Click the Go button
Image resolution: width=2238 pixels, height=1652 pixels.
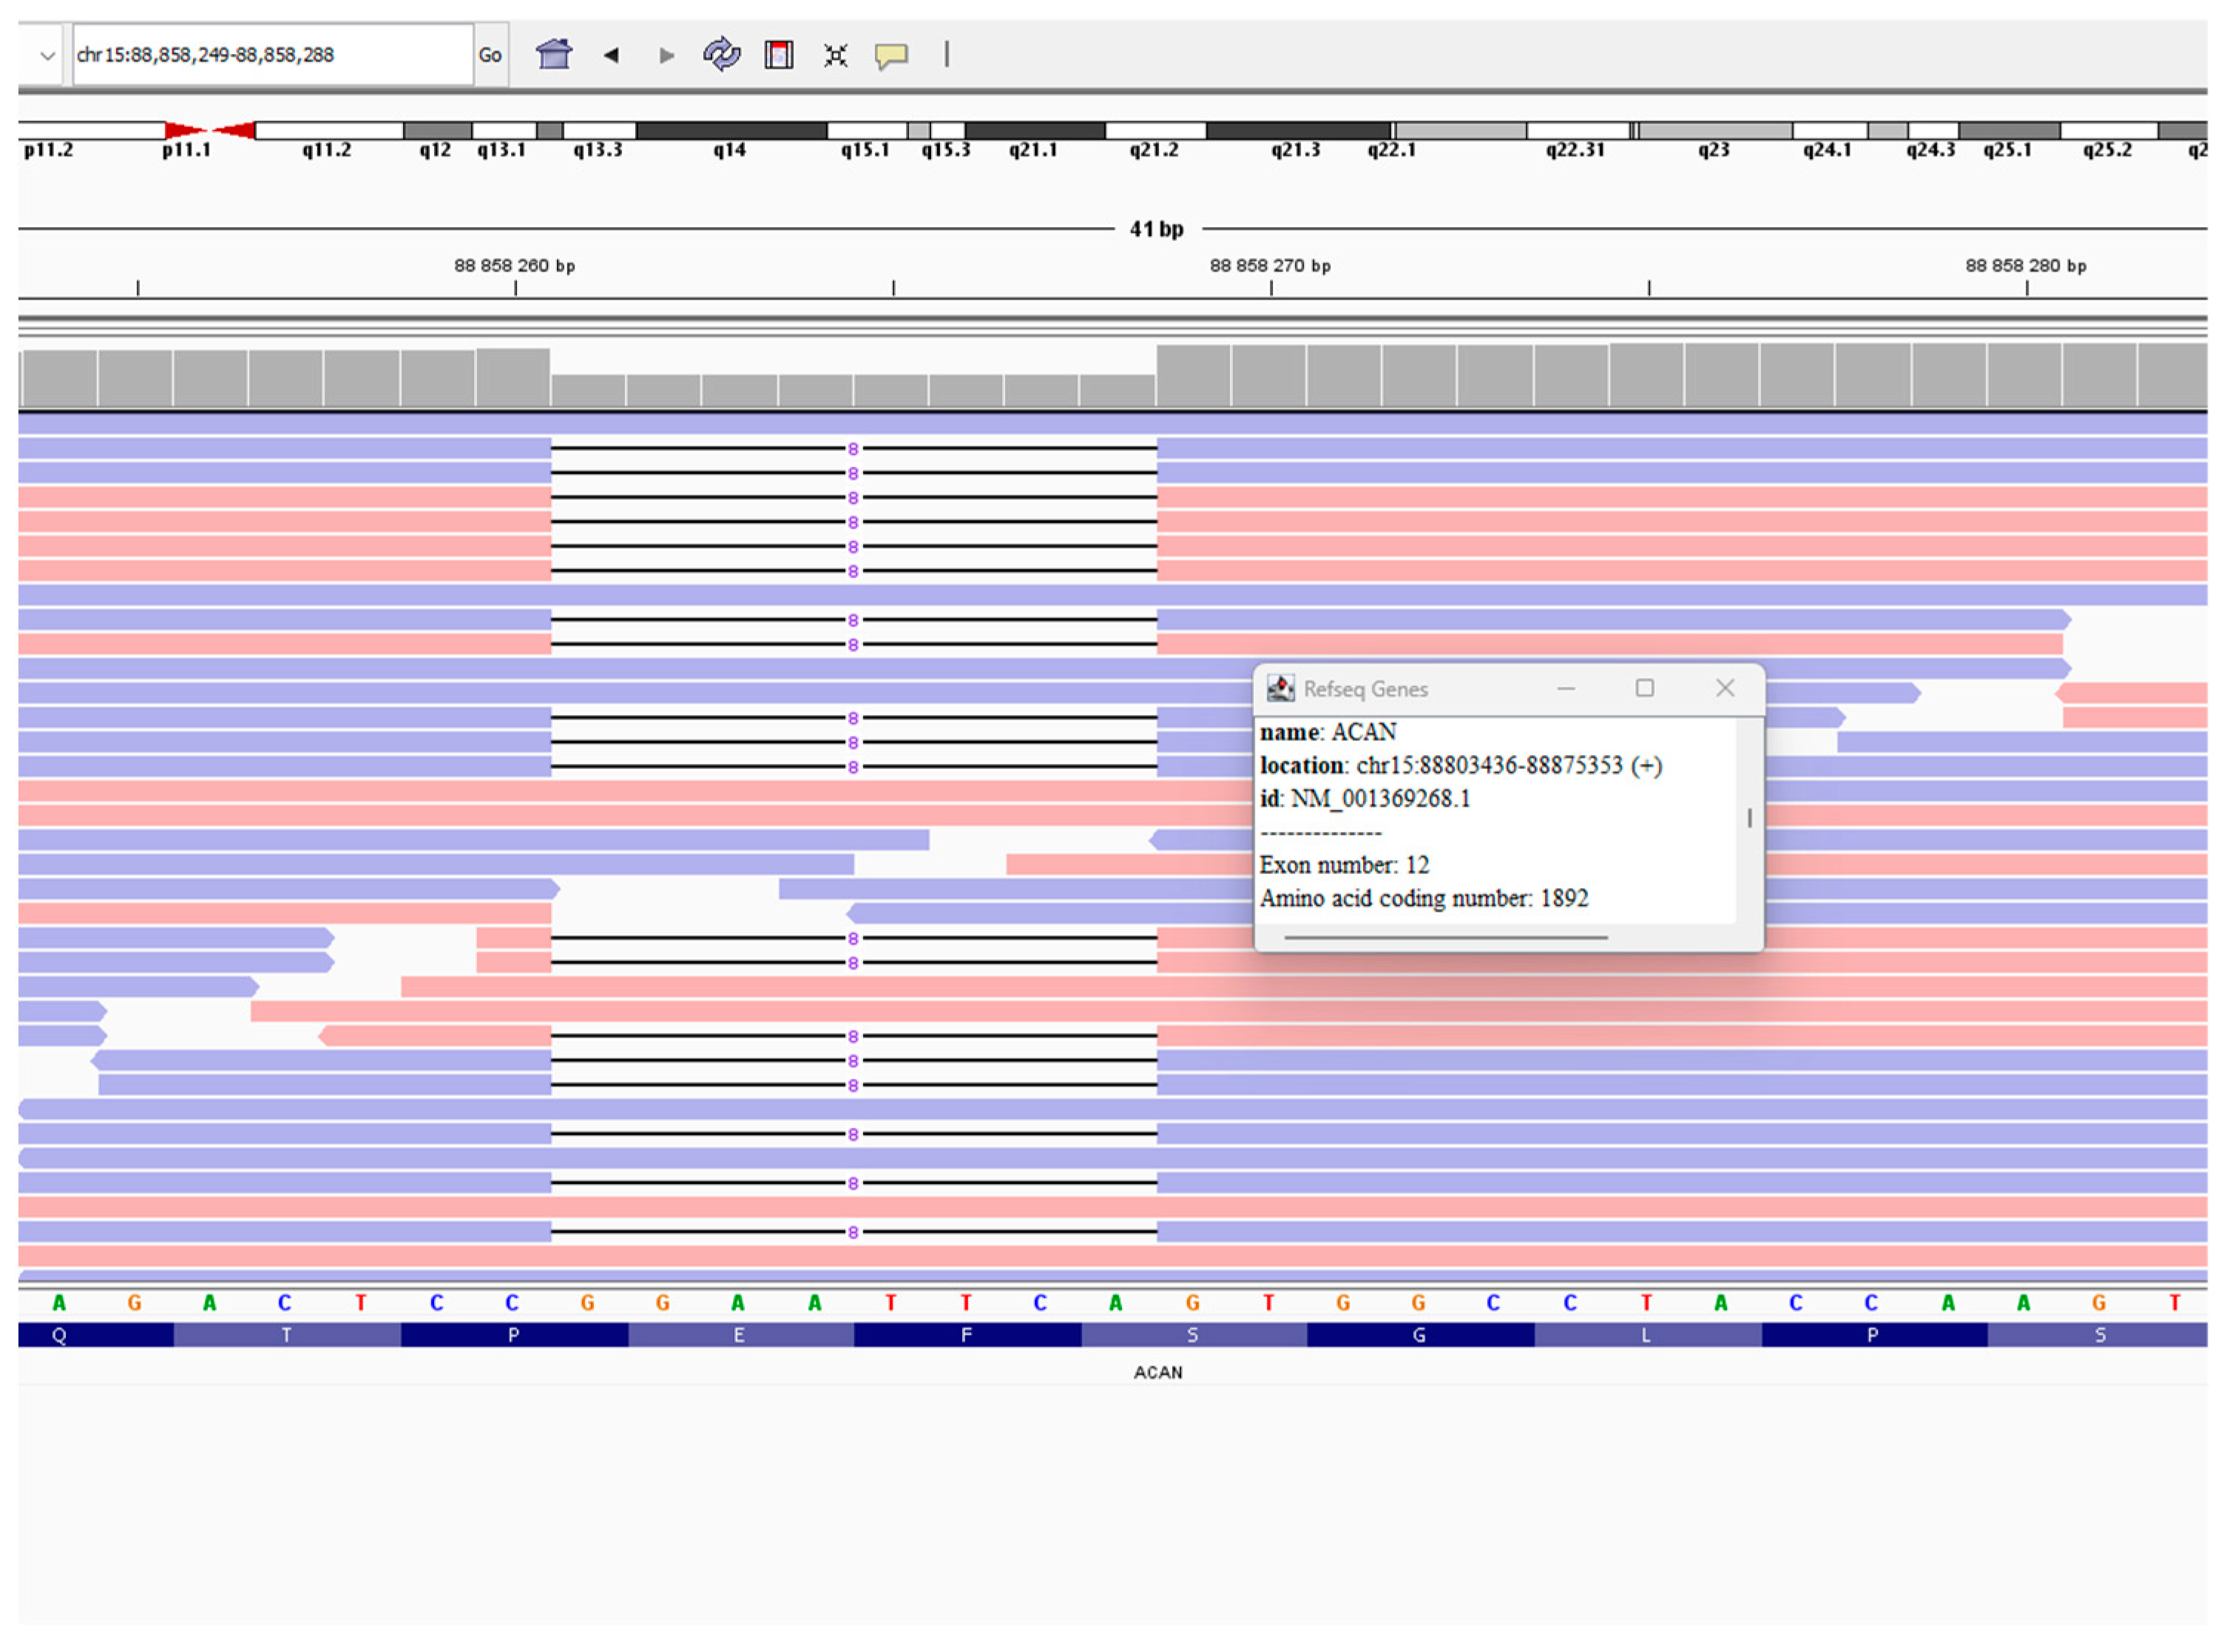click(x=490, y=55)
